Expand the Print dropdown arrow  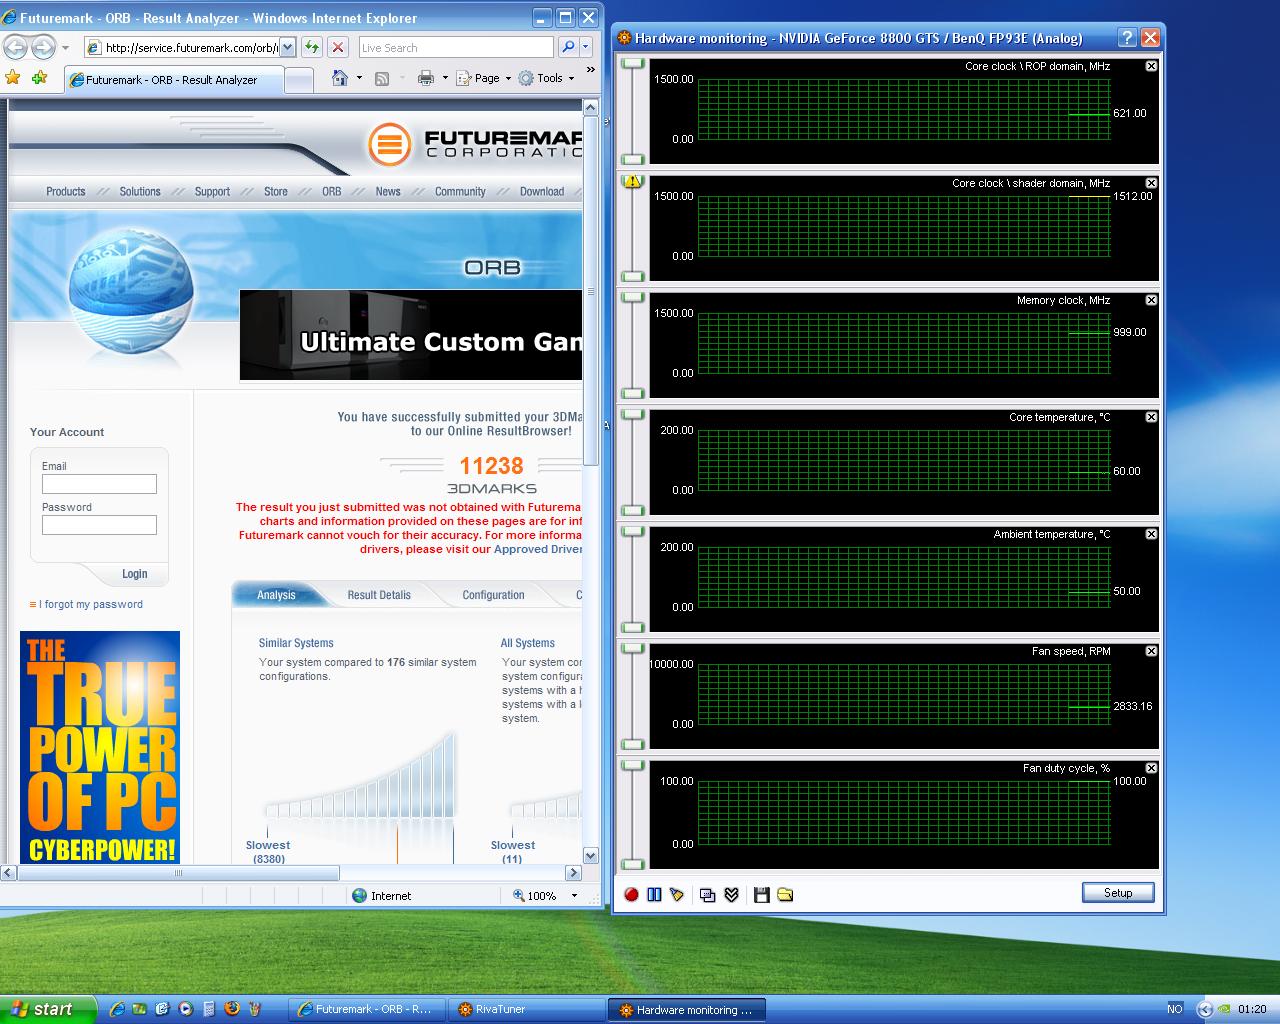tap(444, 78)
